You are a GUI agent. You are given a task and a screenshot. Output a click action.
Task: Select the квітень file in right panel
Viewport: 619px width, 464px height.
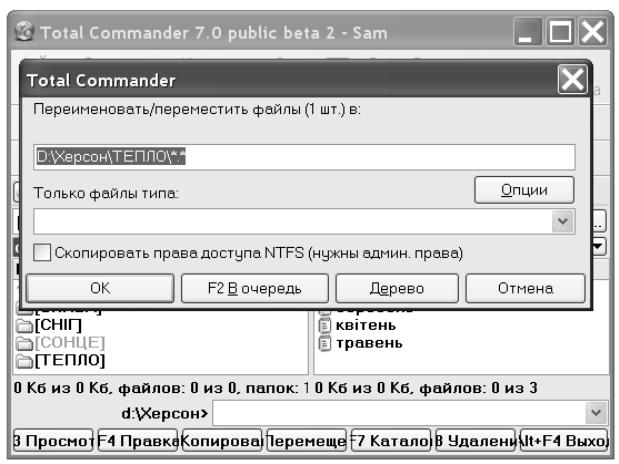(366, 325)
